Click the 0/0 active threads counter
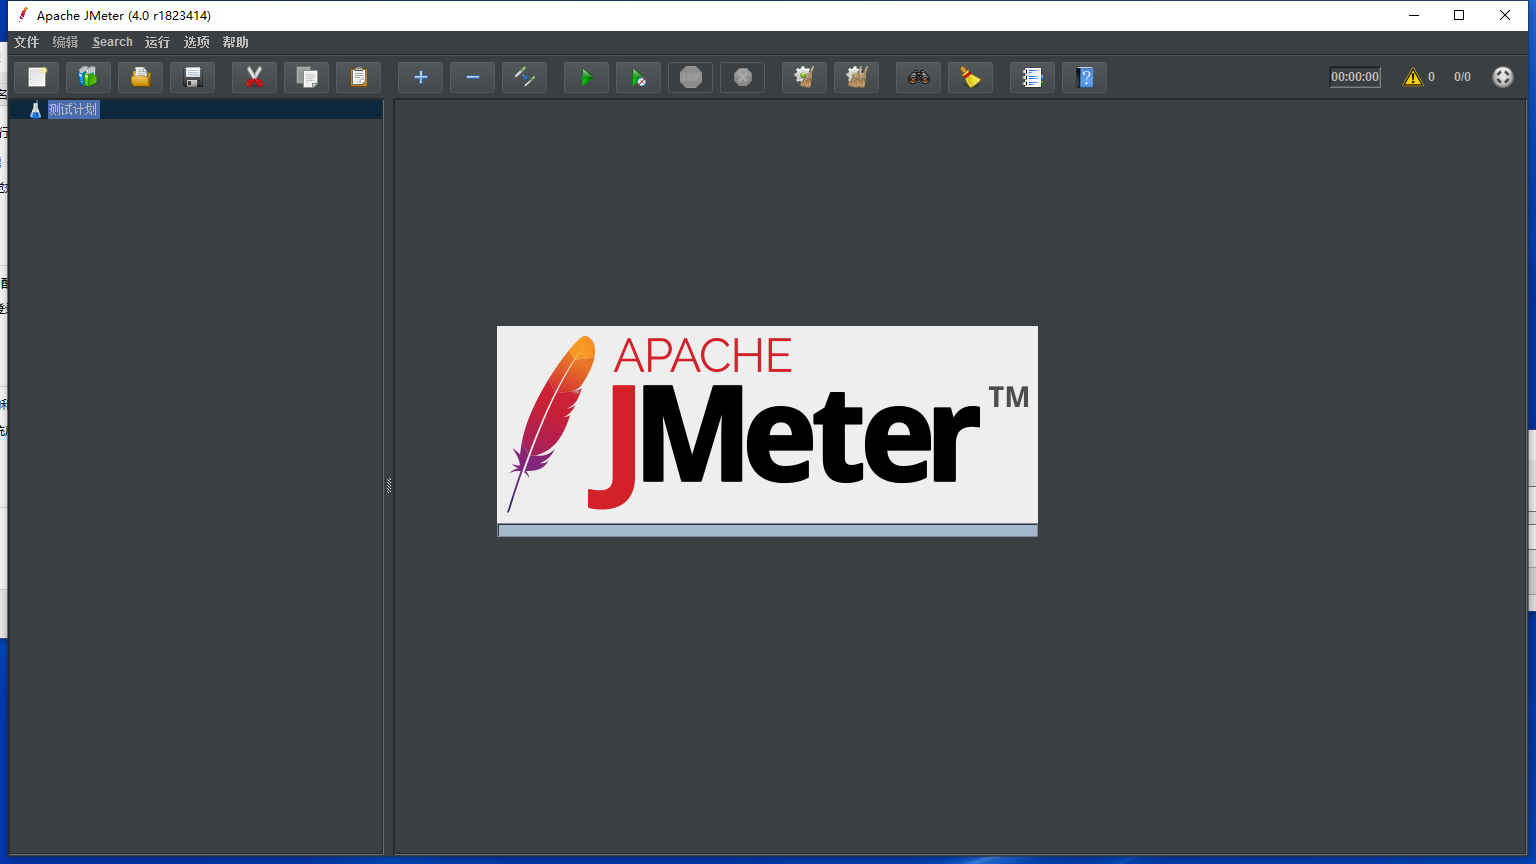The height and width of the screenshot is (864, 1536). click(x=1462, y=77)
